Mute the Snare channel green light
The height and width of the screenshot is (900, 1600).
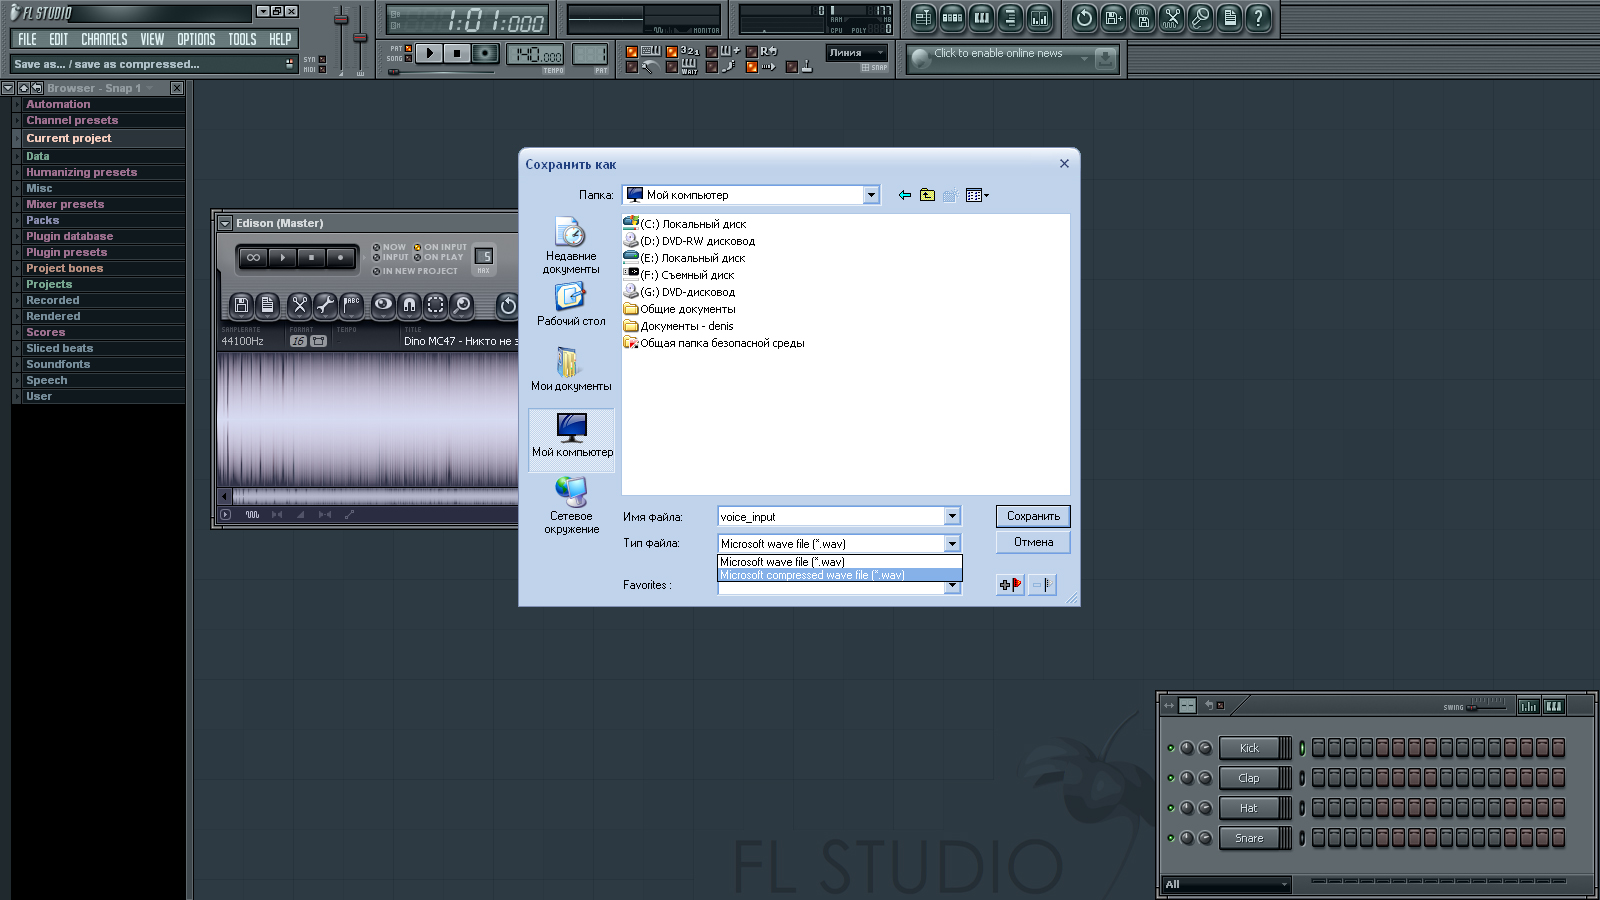[1171, 838]
